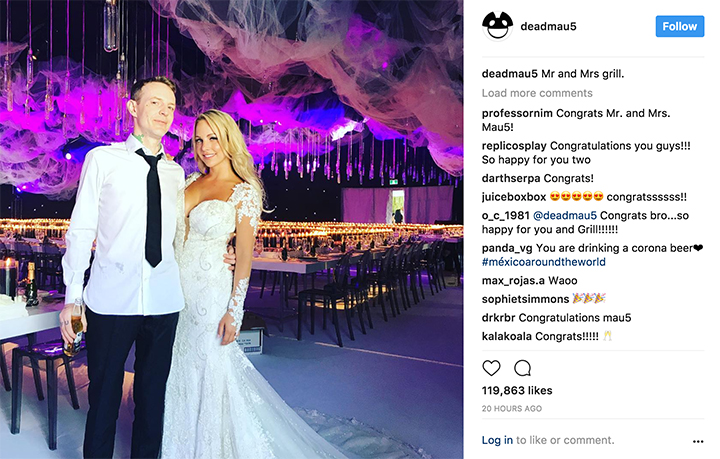View the 119,863 likes list
Screen dimensions: 720x459
tap(517, 391)
